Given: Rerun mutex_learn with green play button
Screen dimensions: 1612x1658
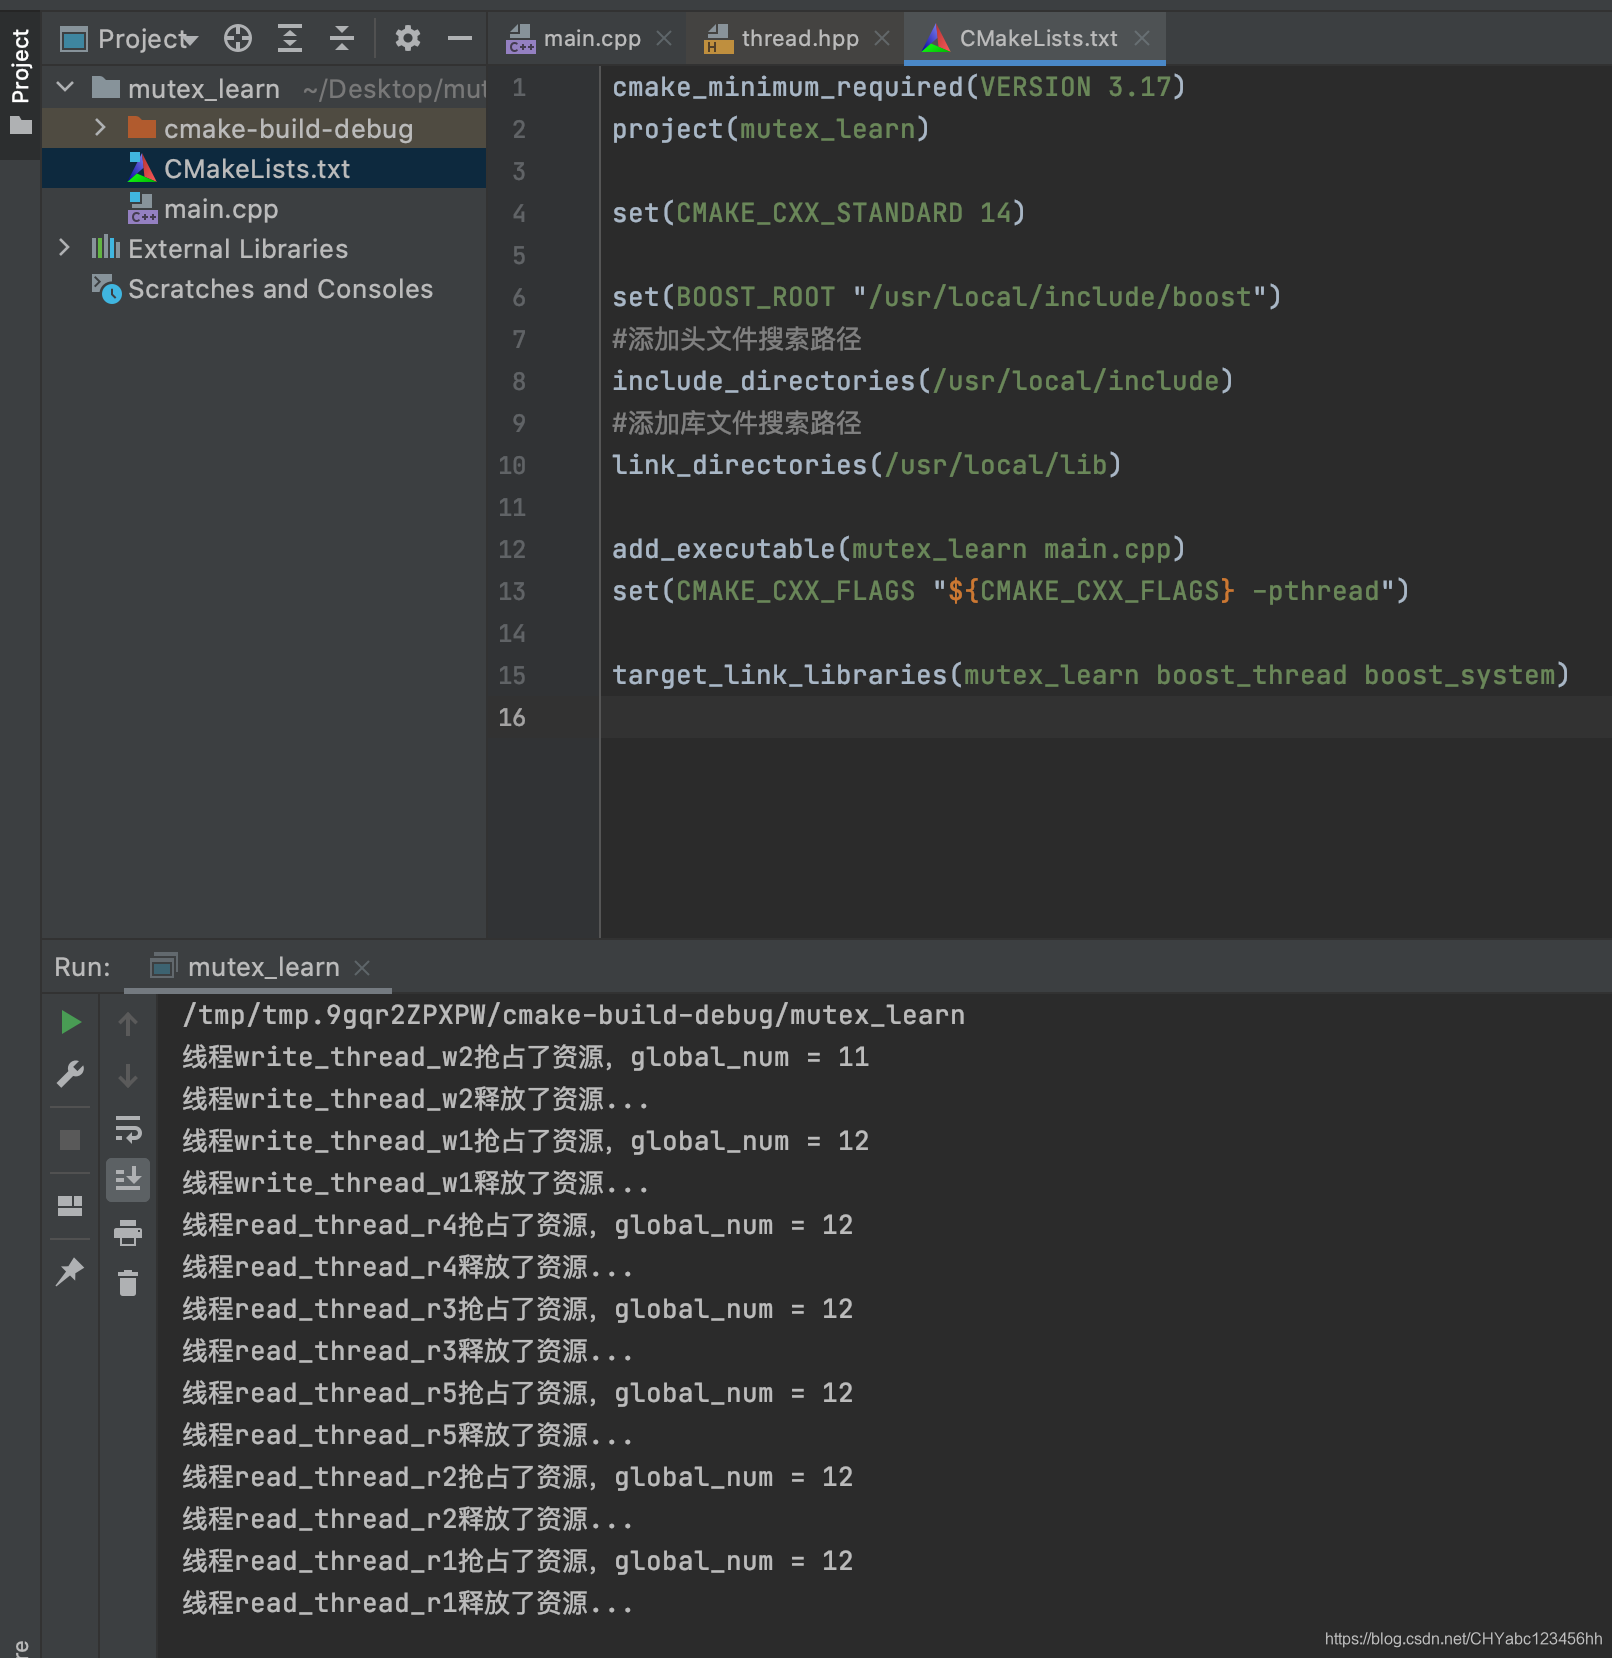Looking at the screenshot, I should coord(71,1022).
